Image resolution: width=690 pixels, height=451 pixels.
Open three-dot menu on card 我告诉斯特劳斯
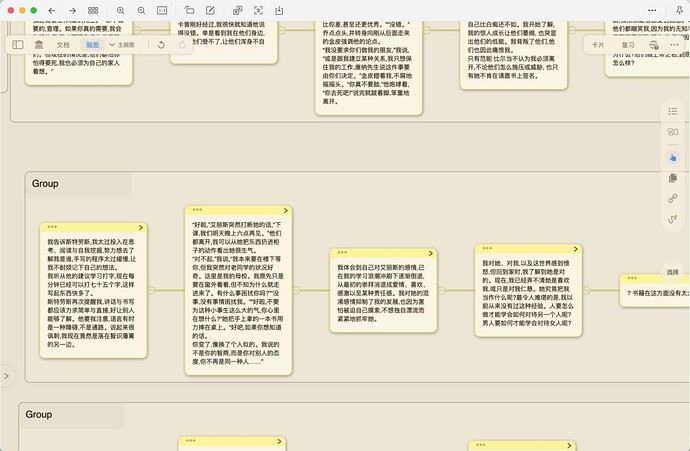point(52,227)
